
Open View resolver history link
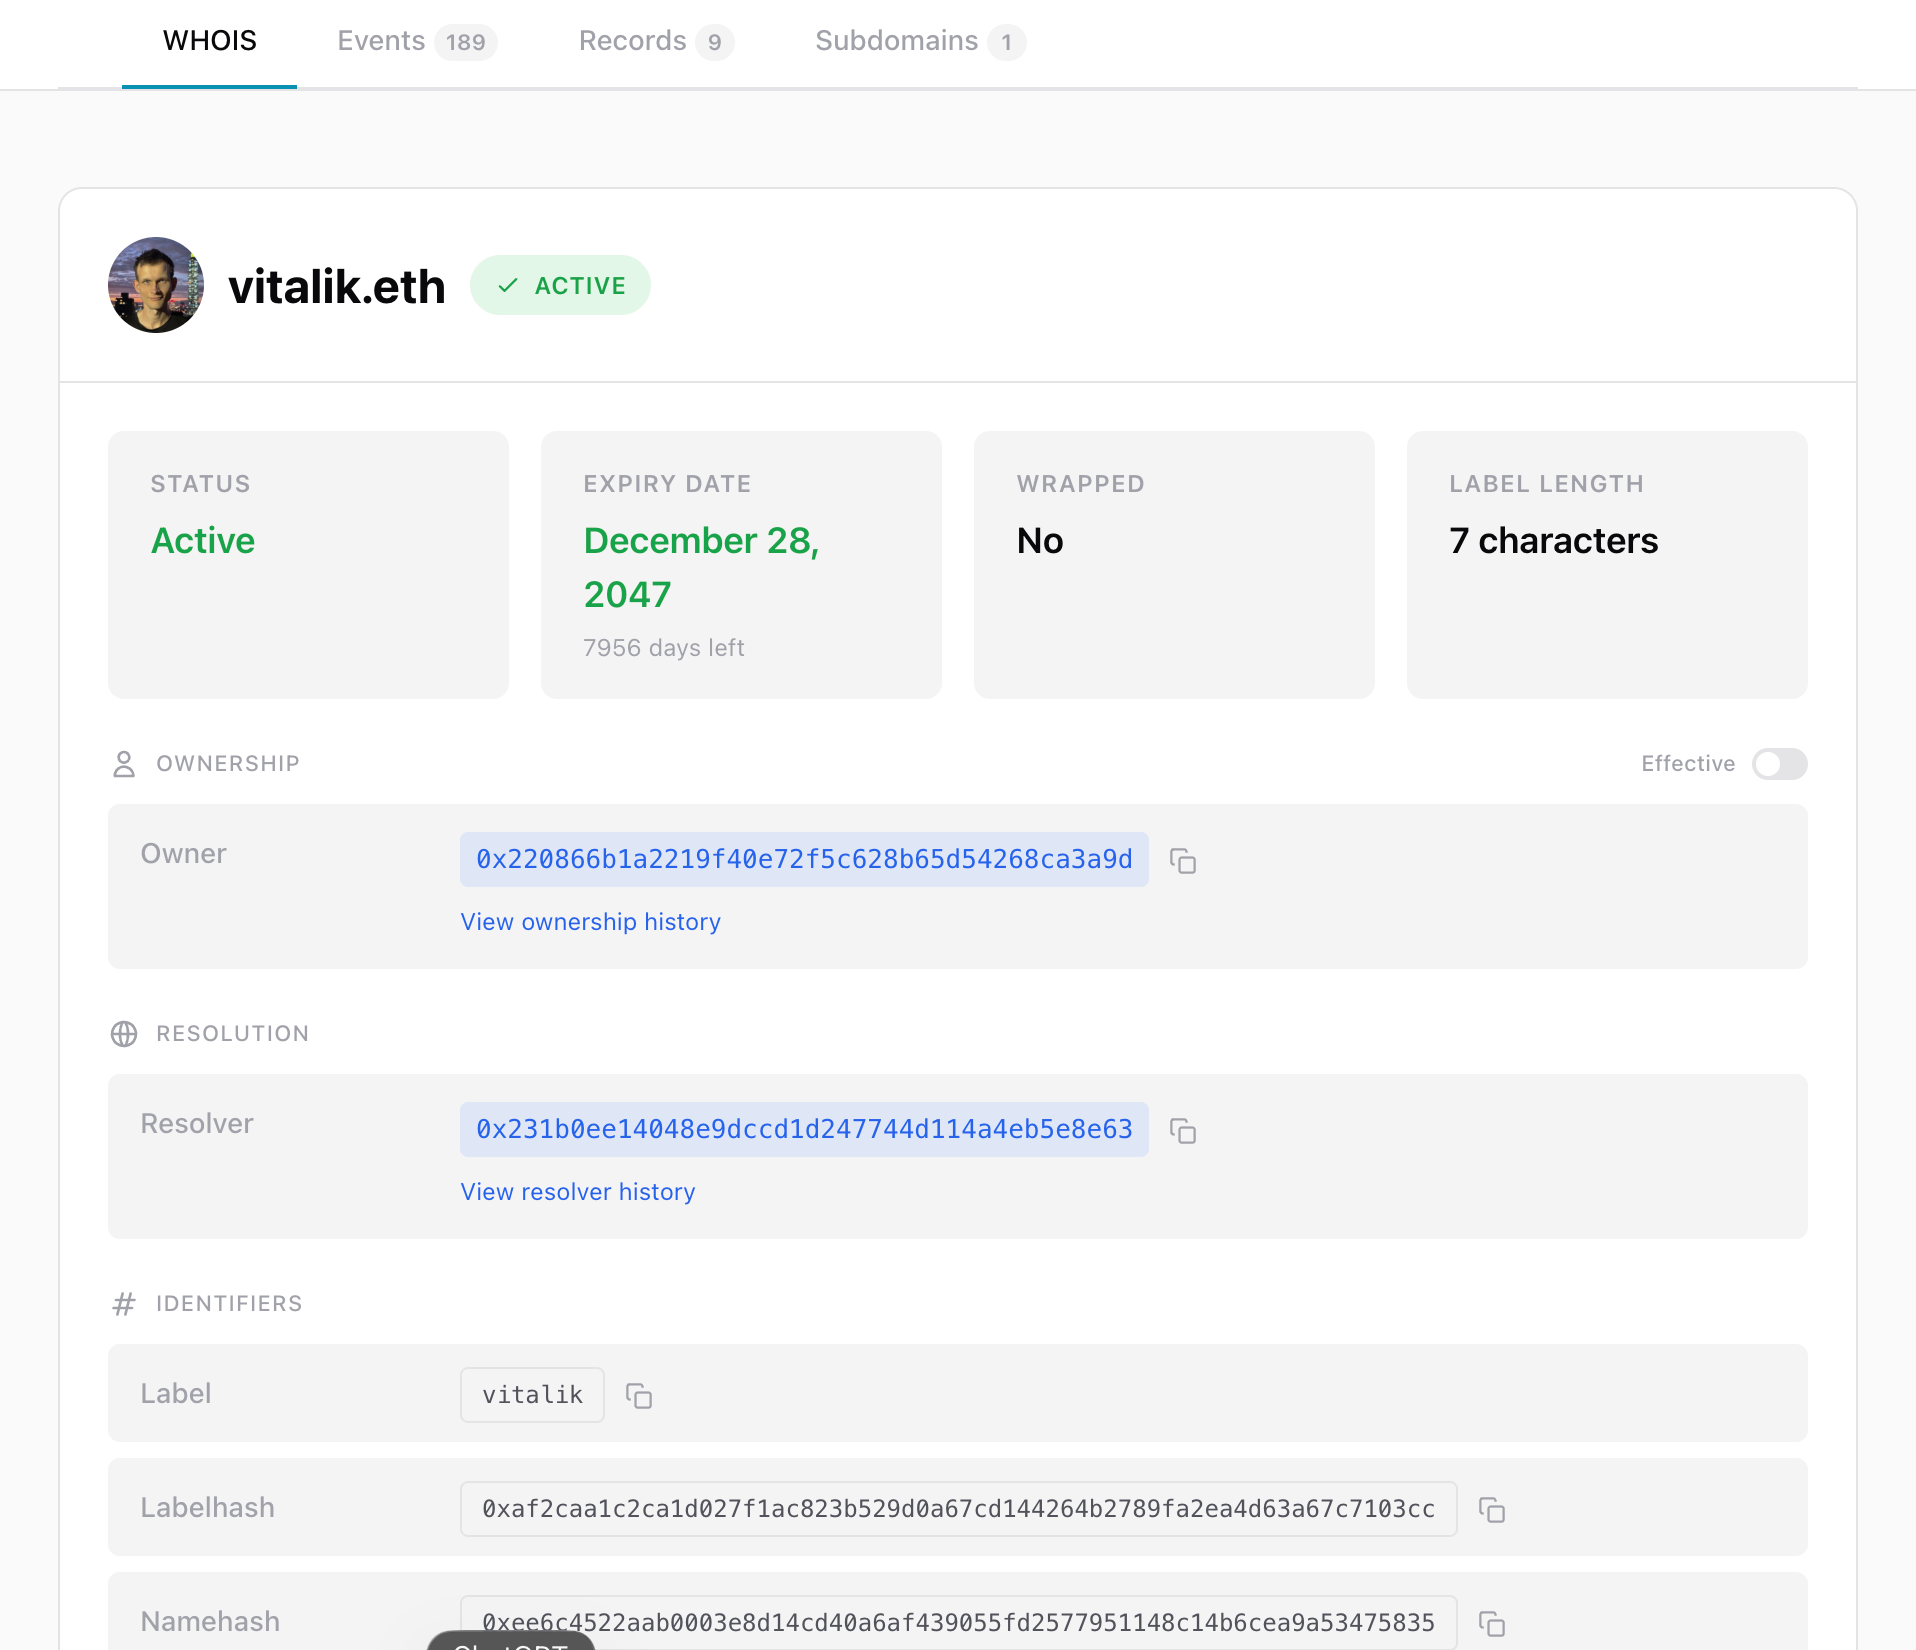[x=577, y=1191]
